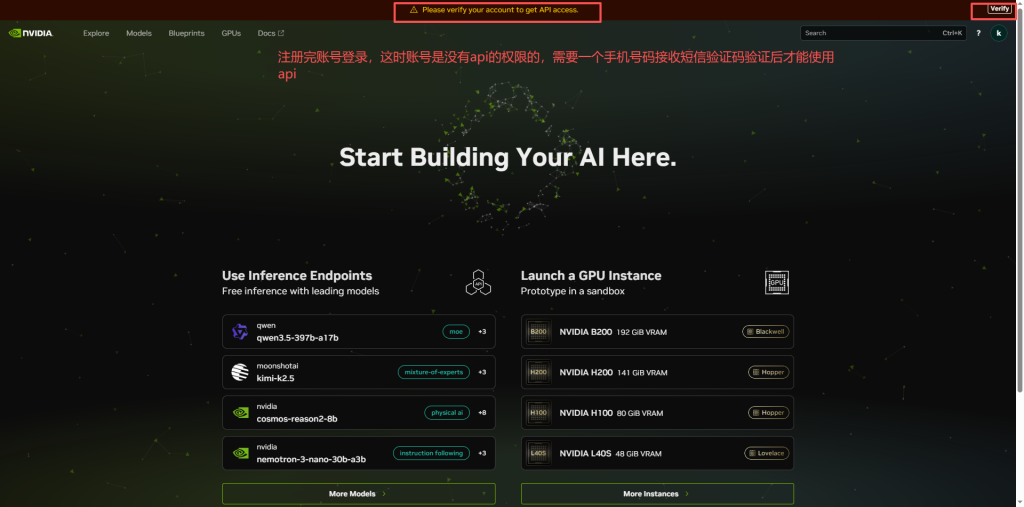Screen dimensions: 1024x507
Task: Open the help question mark icon
Action: (x=978, y=33)
